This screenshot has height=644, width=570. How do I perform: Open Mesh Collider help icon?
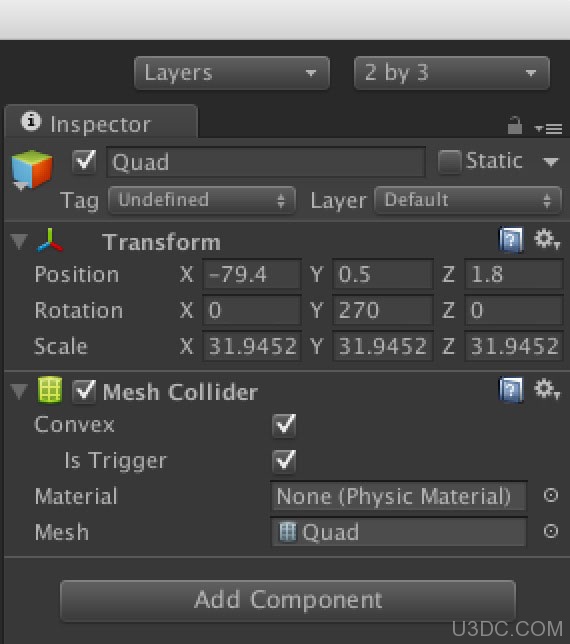(511, 389)
